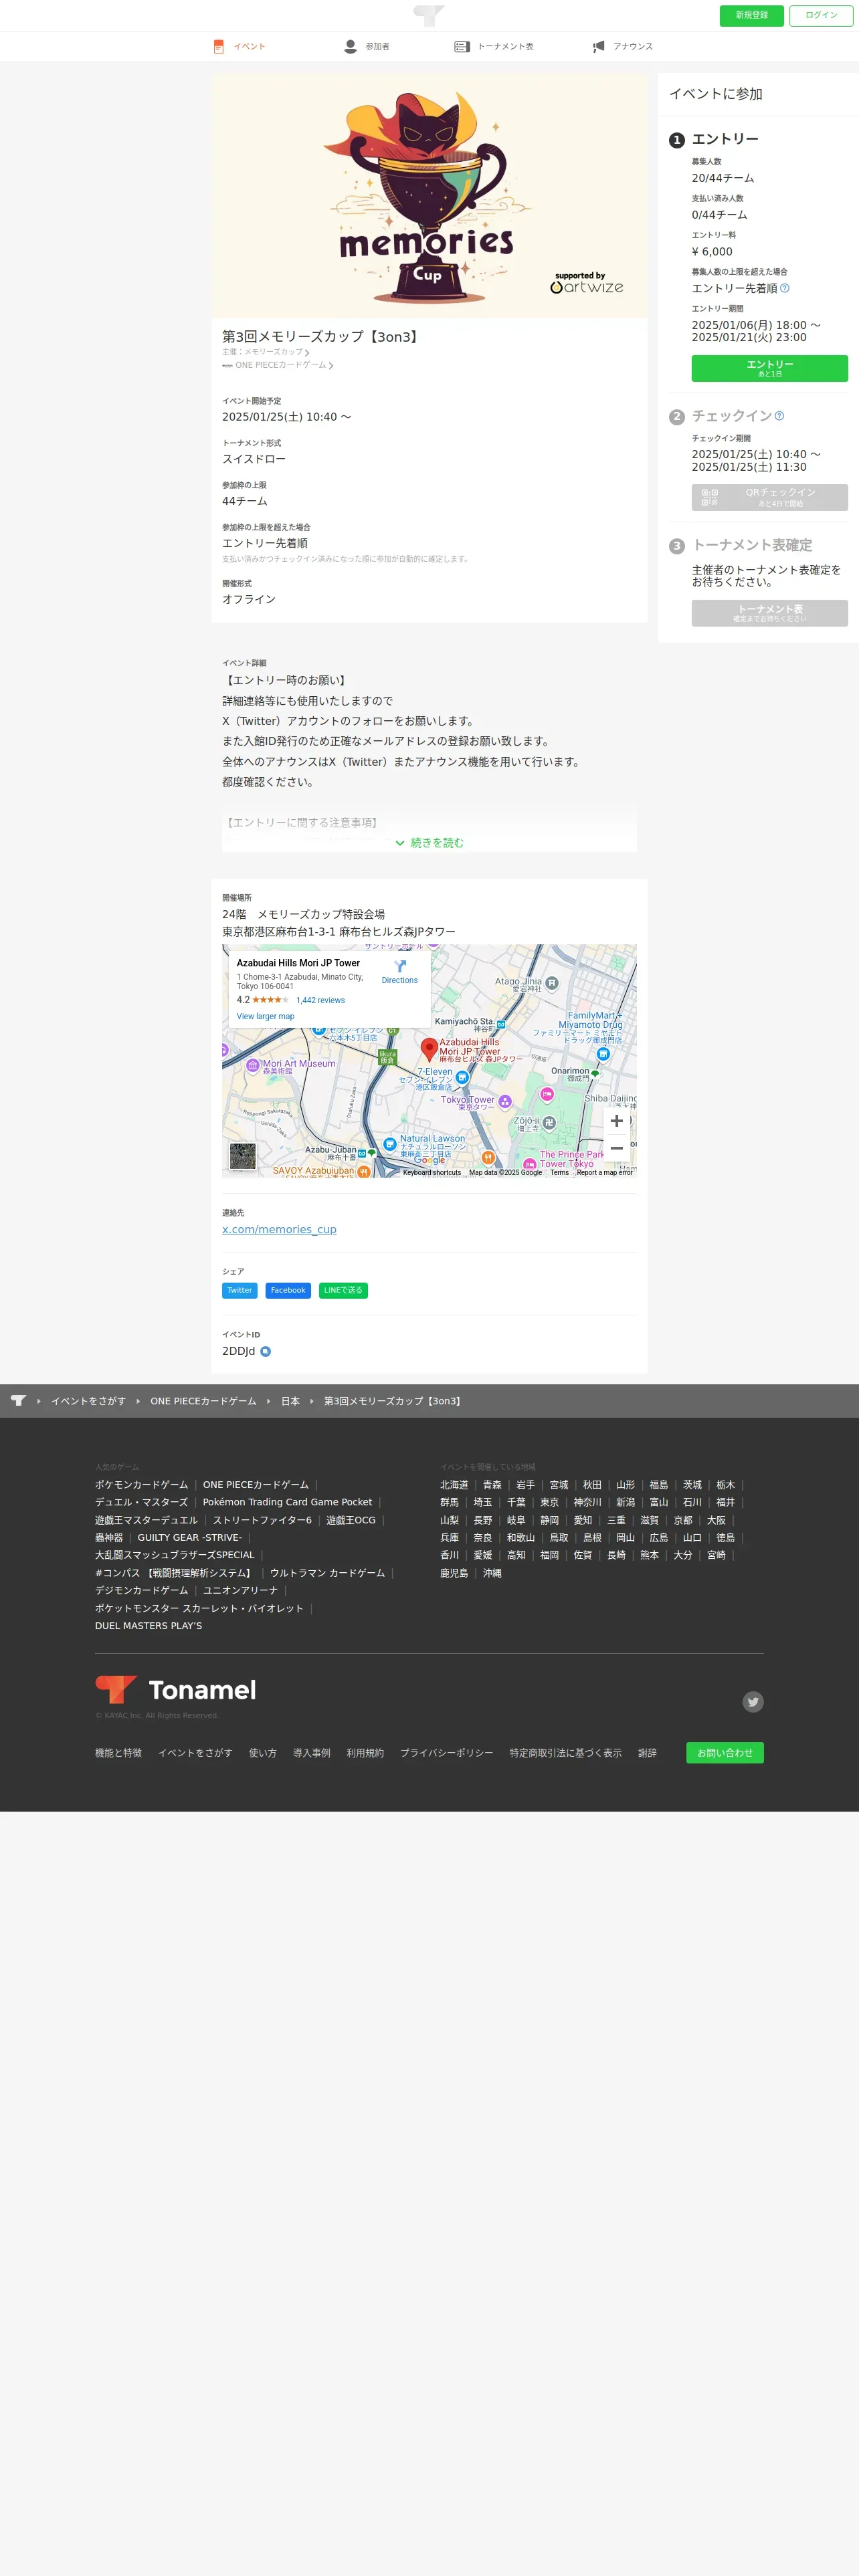
Task: Click help icon next to チェックイン heading
Action: tap(779, 416)
